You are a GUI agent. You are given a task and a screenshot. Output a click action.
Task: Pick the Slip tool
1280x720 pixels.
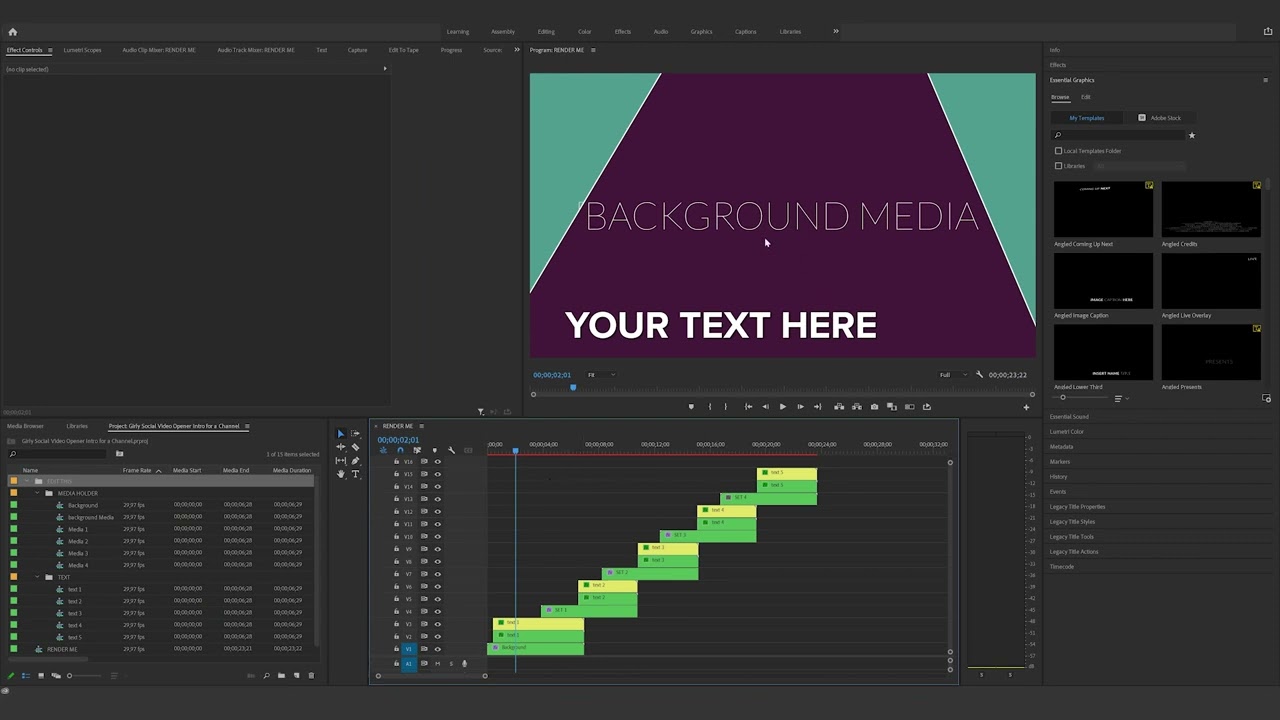click(x=340, y=461)
